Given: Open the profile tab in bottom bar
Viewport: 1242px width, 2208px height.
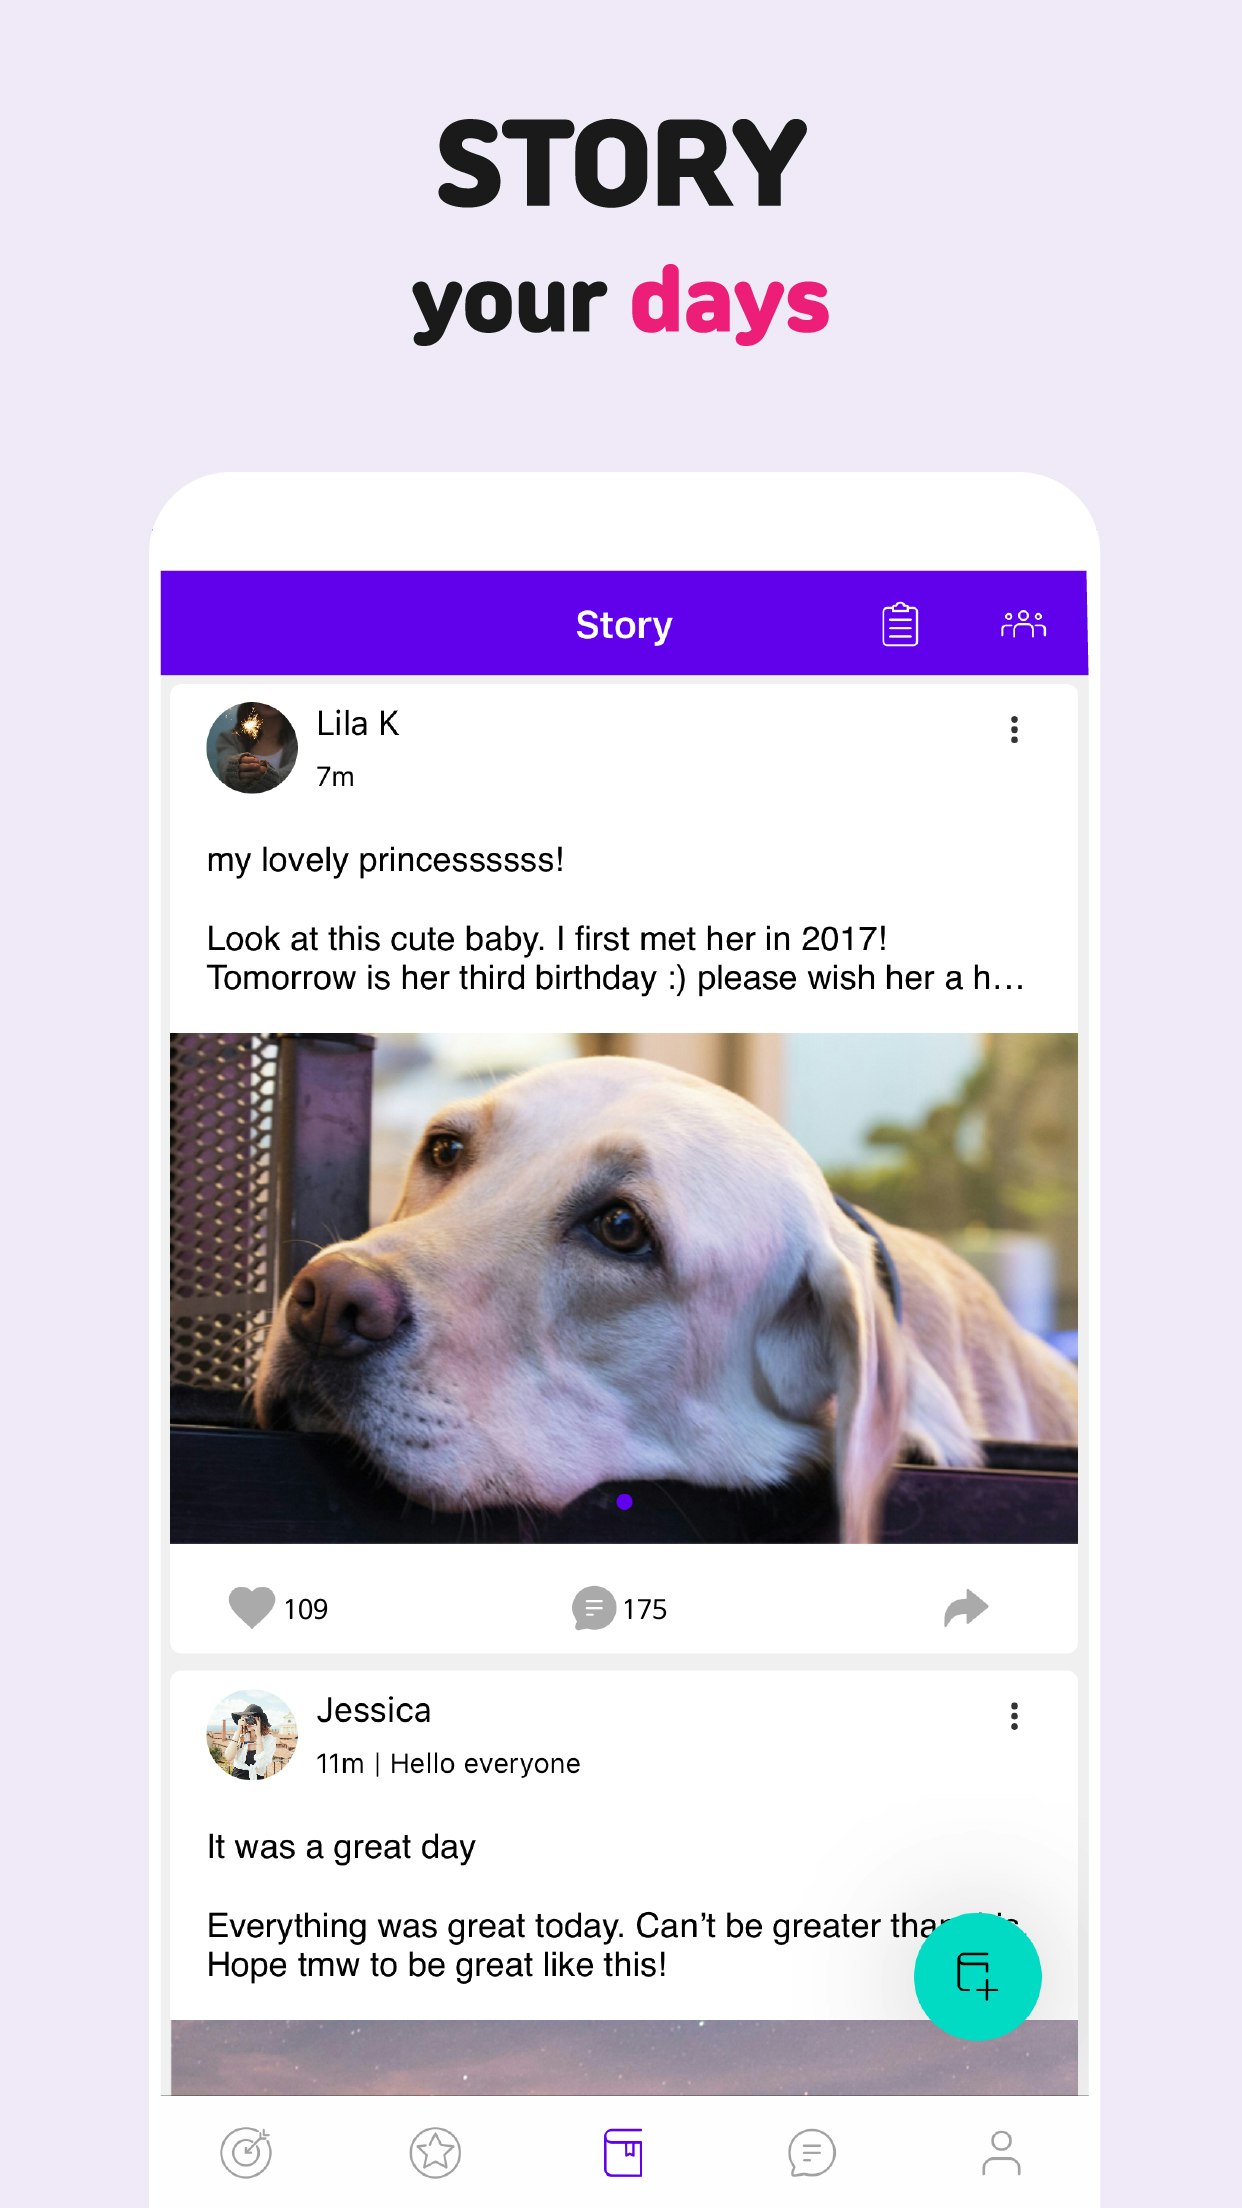Looking at the screenshot, I should pyautogui.click(x=1001, y=2152).
